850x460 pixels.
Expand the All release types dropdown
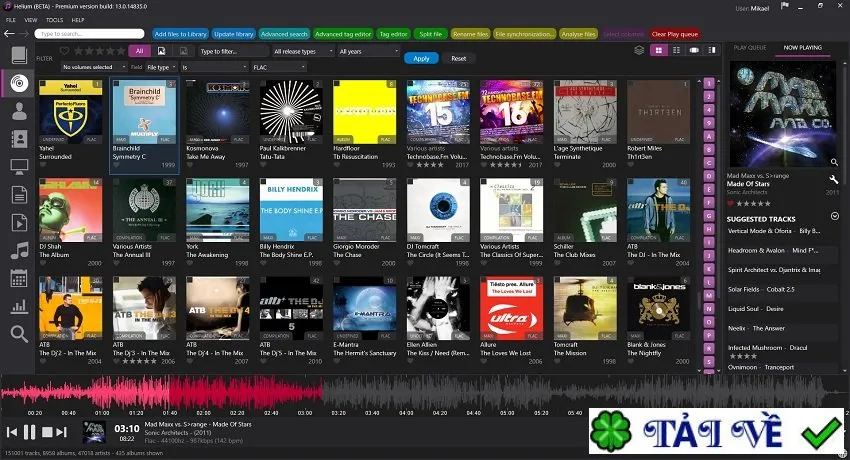coord(303,51)
